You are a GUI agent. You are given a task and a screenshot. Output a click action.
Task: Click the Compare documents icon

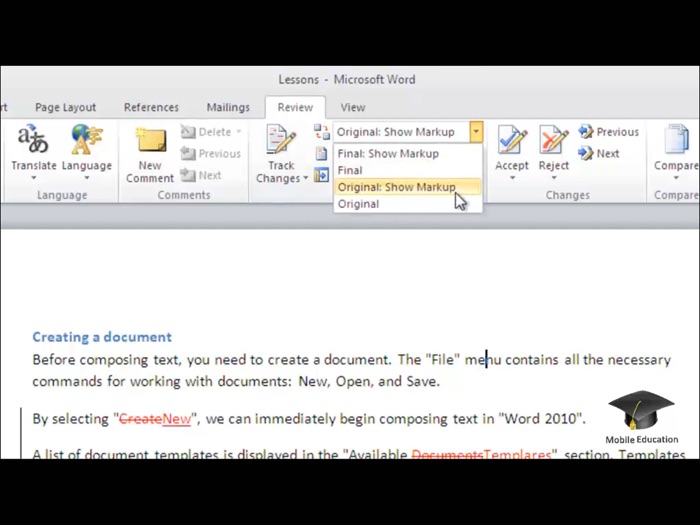676,139
